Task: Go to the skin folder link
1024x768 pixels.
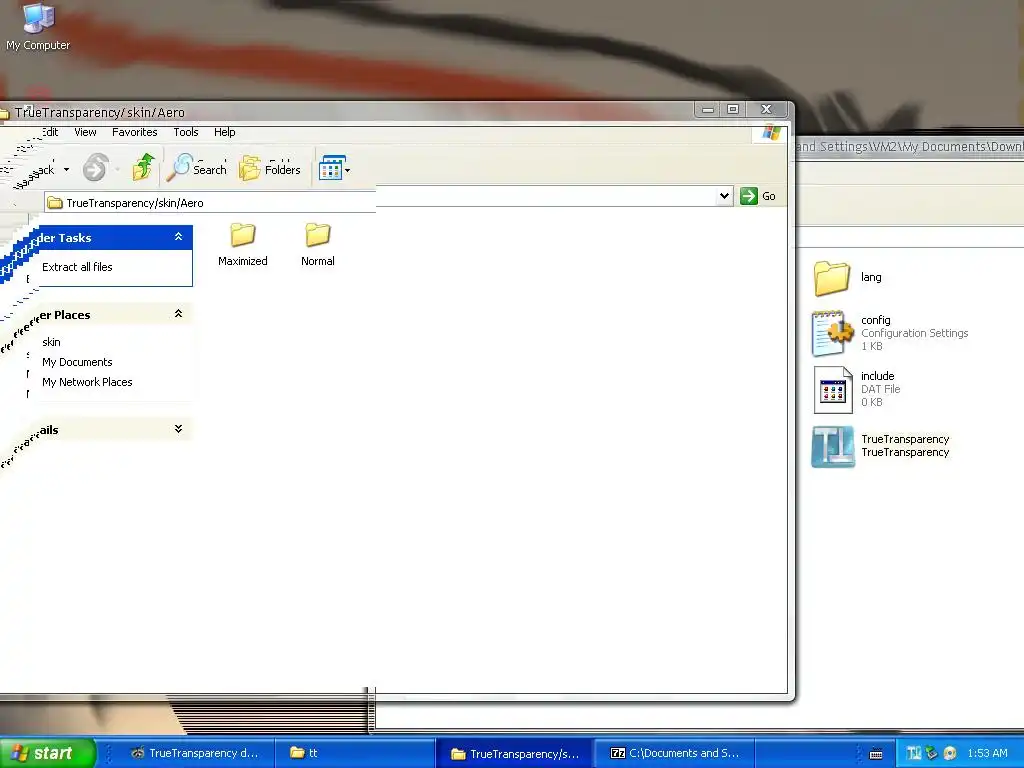Action: pyautogui.click(x=51, y=342)
